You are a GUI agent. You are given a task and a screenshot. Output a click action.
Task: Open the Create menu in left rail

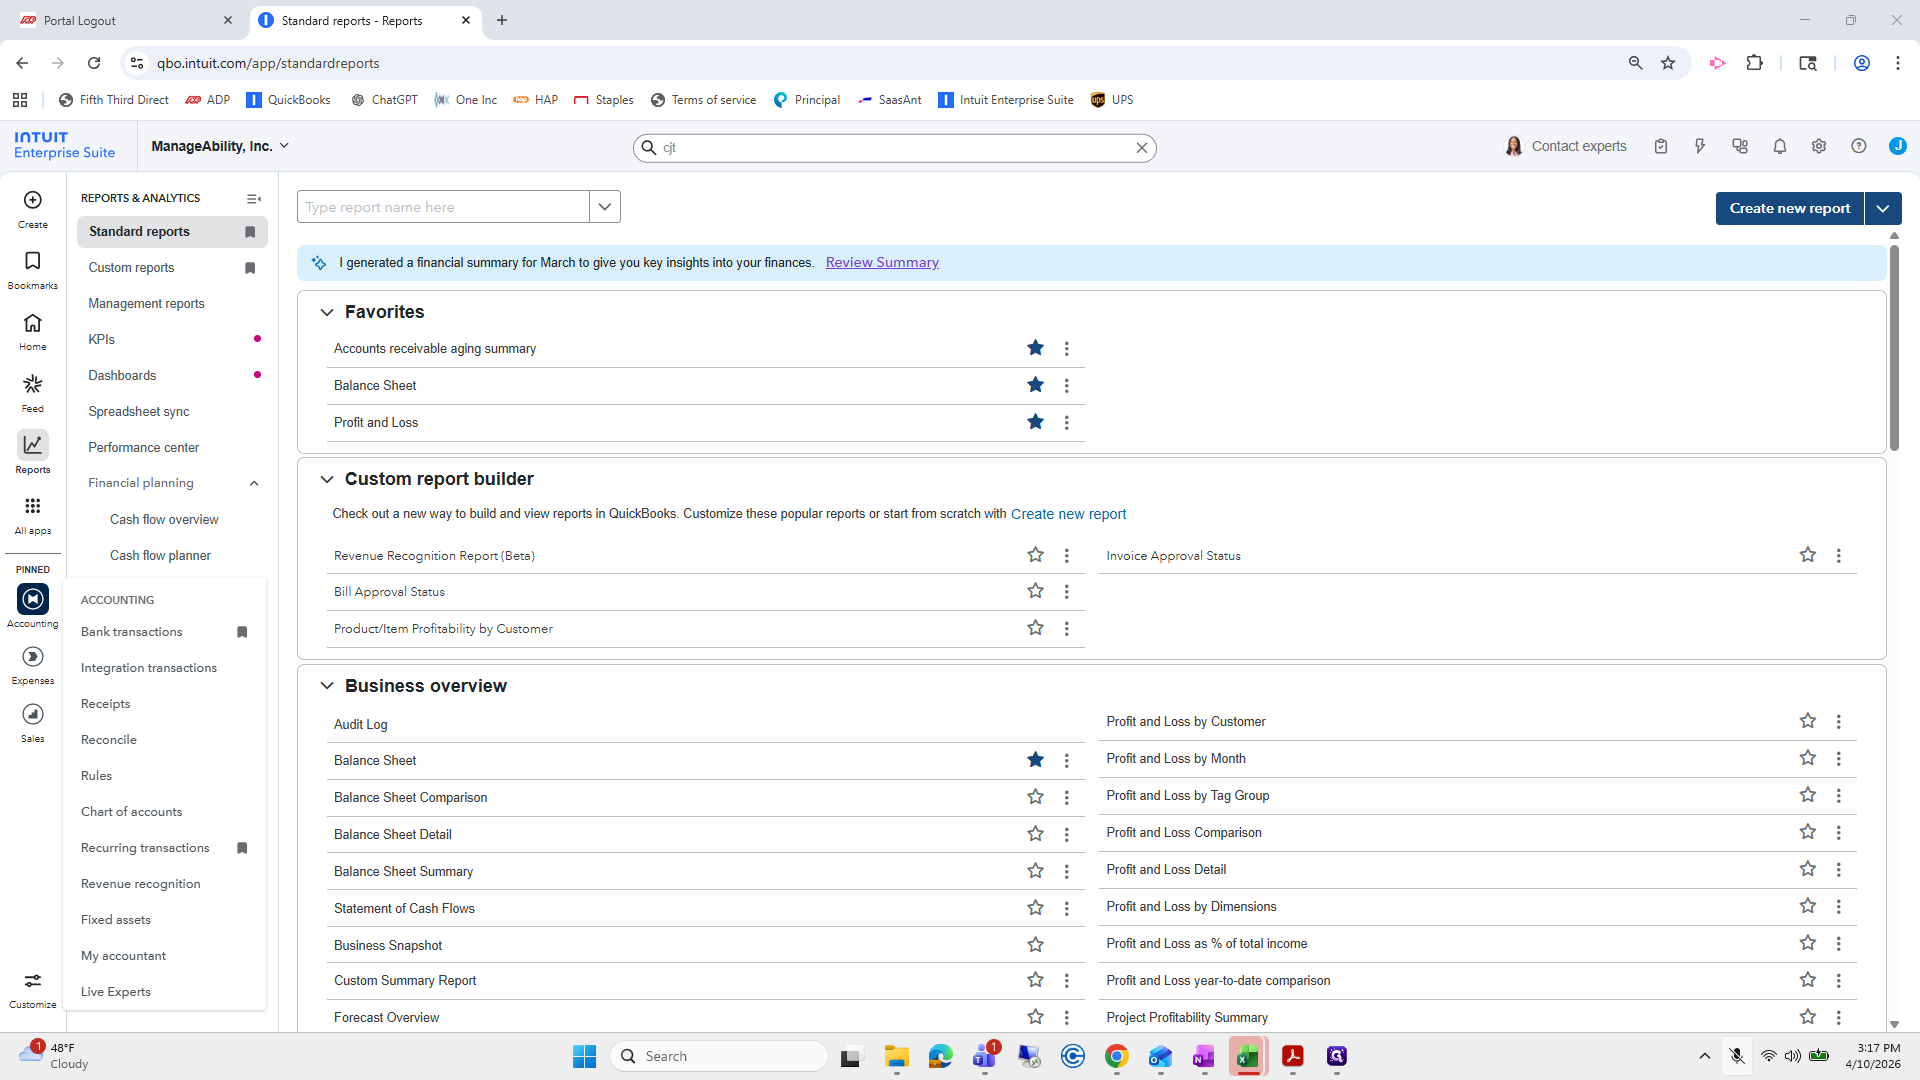point(33,209)
